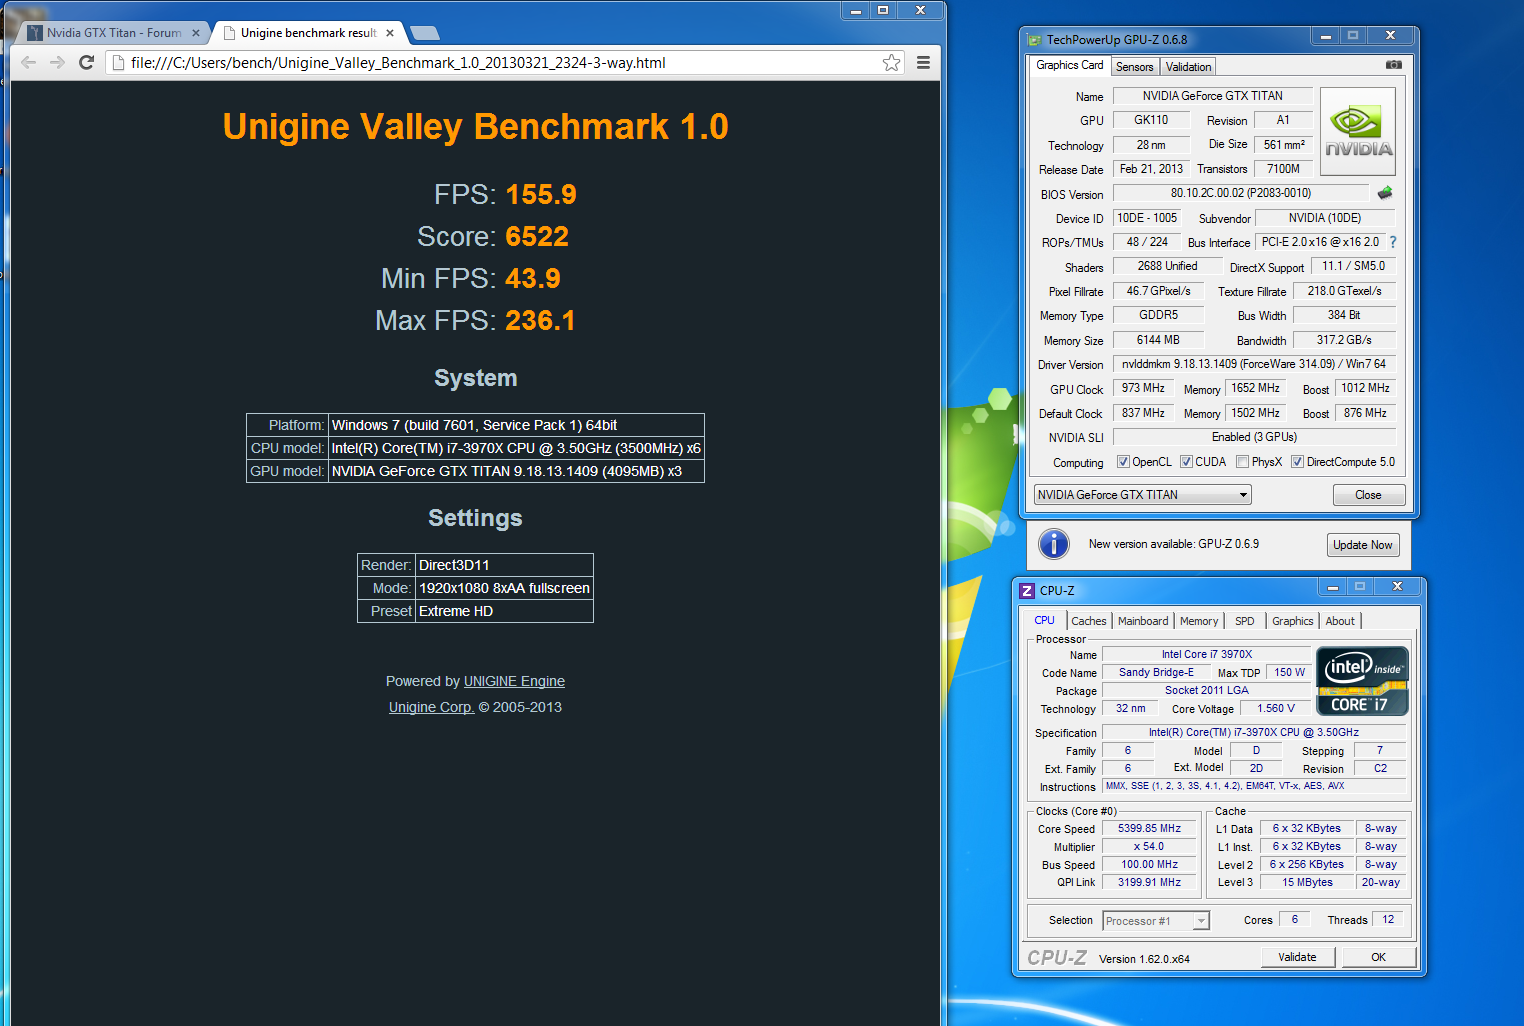Open the Chrome menu icon

tap(923, 63)
